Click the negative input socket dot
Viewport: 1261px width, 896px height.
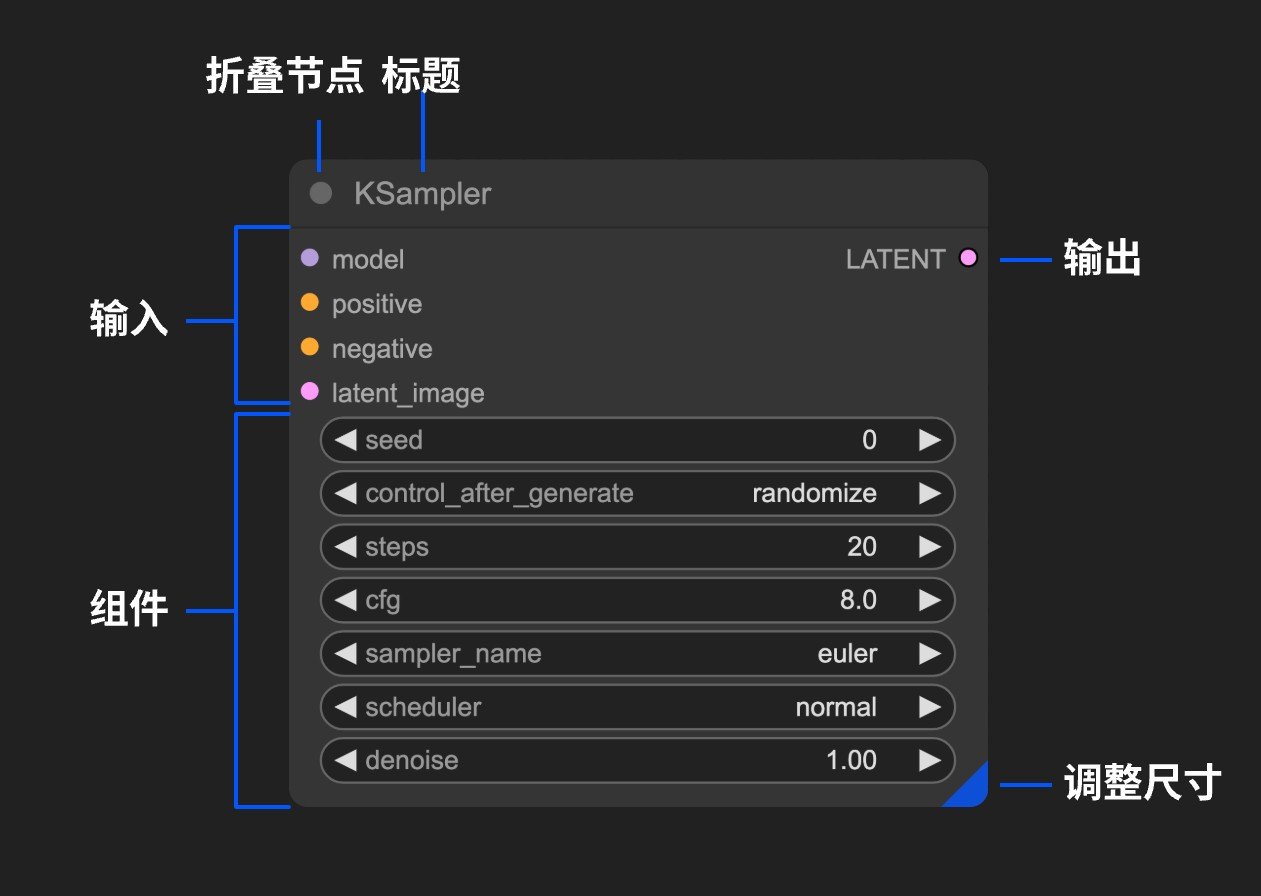[309, 347]
